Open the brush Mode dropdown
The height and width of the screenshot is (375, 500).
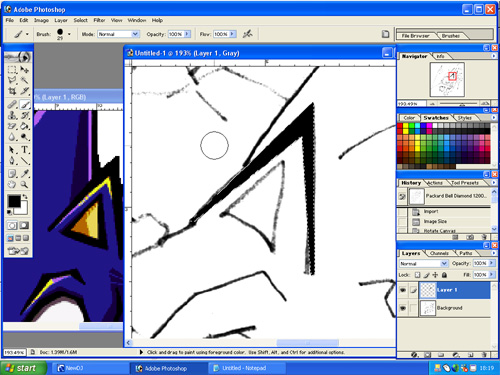click(118, 34)
